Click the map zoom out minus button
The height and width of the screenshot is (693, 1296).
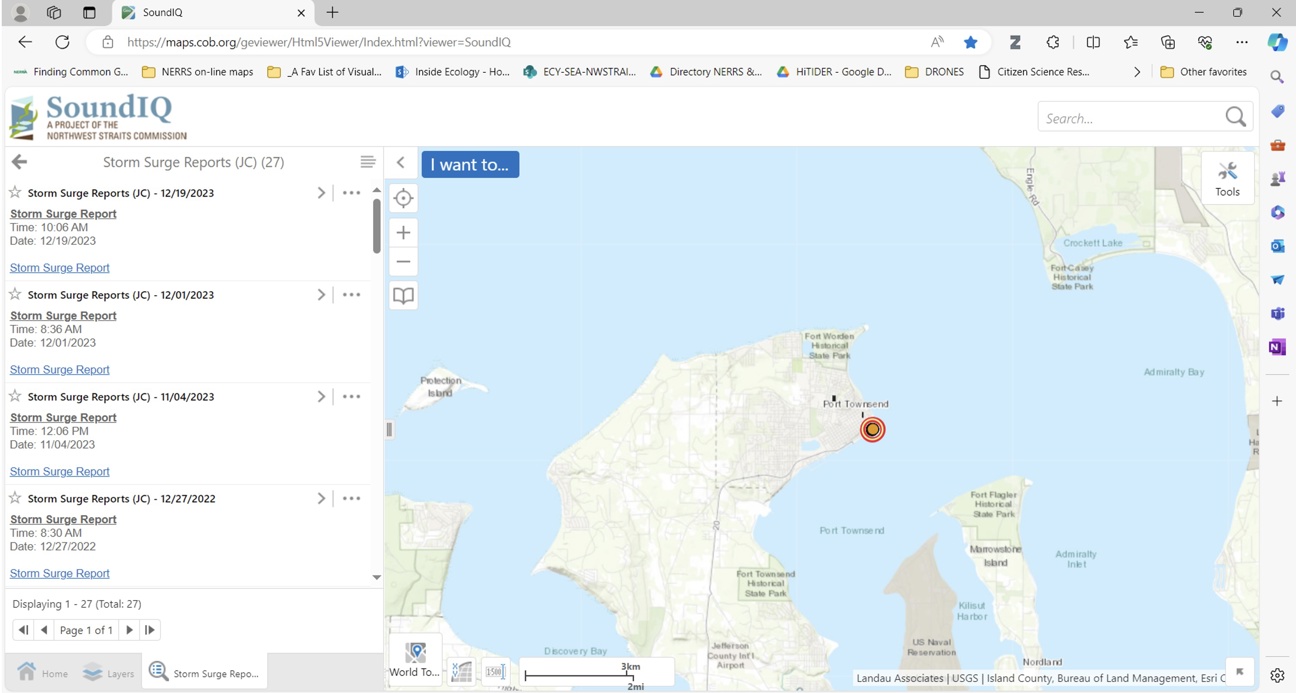(x=403, y=262)
